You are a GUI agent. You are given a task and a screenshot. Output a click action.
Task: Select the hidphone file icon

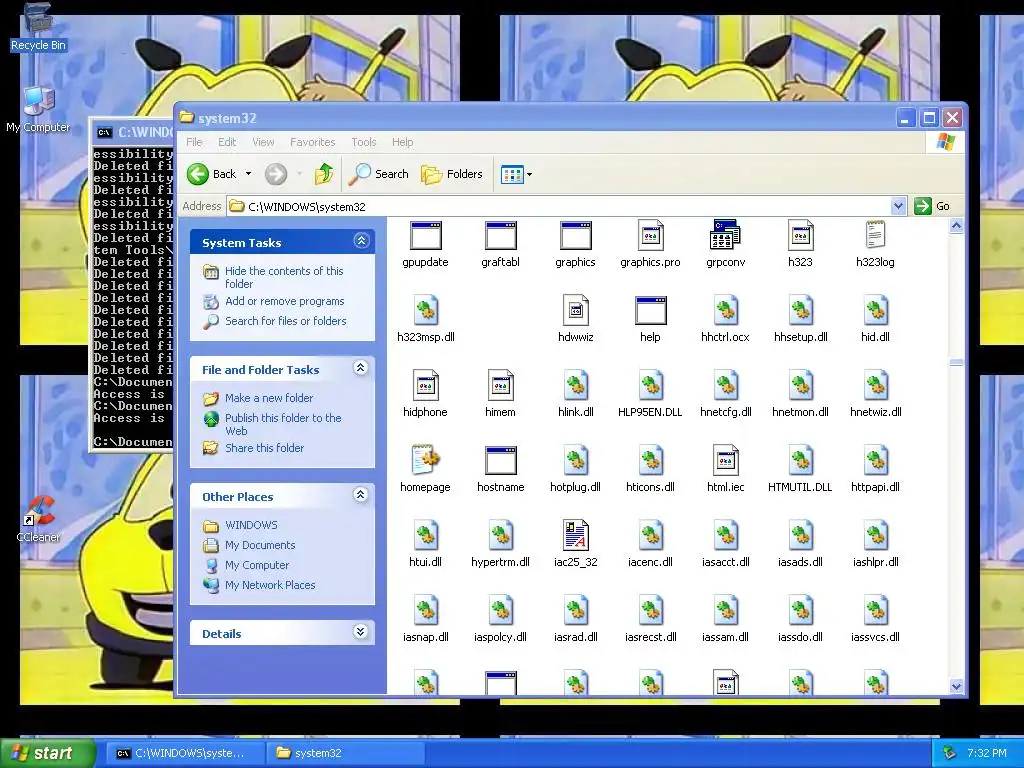pyautogui.click(x=425, y=385)
